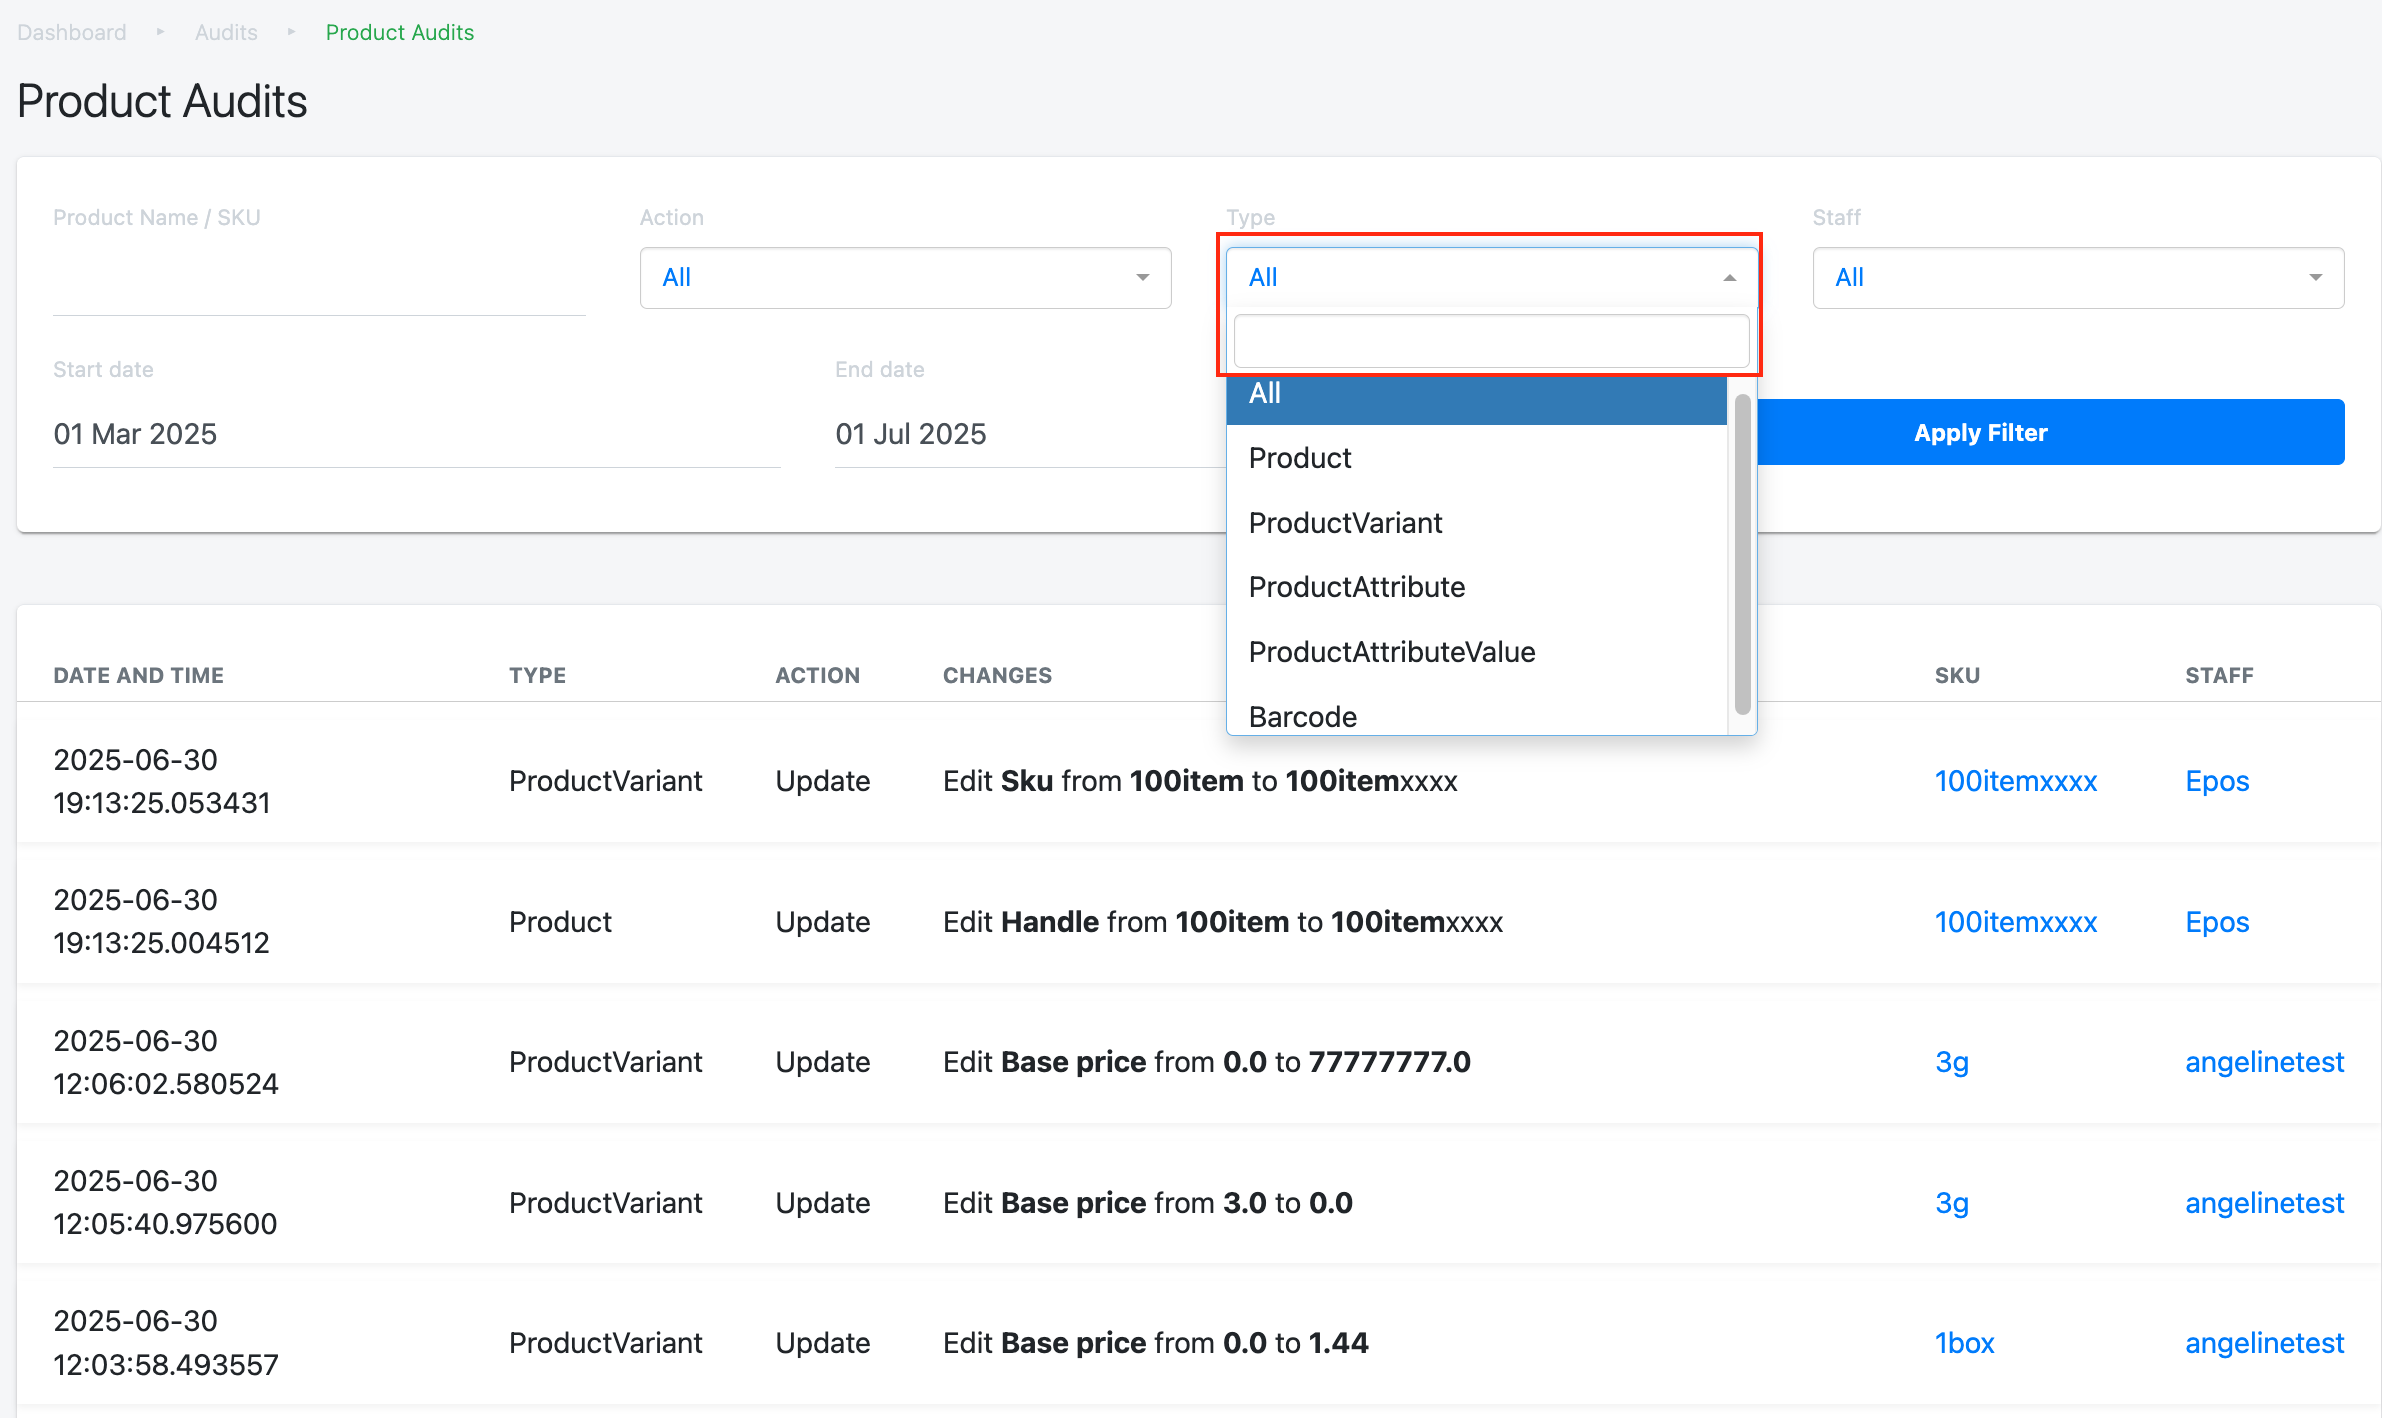Screen dimensions: 2382x1418
Task: Focus the Product Name / SKU field
Action: pyautogui.click(x=318, y=285)
